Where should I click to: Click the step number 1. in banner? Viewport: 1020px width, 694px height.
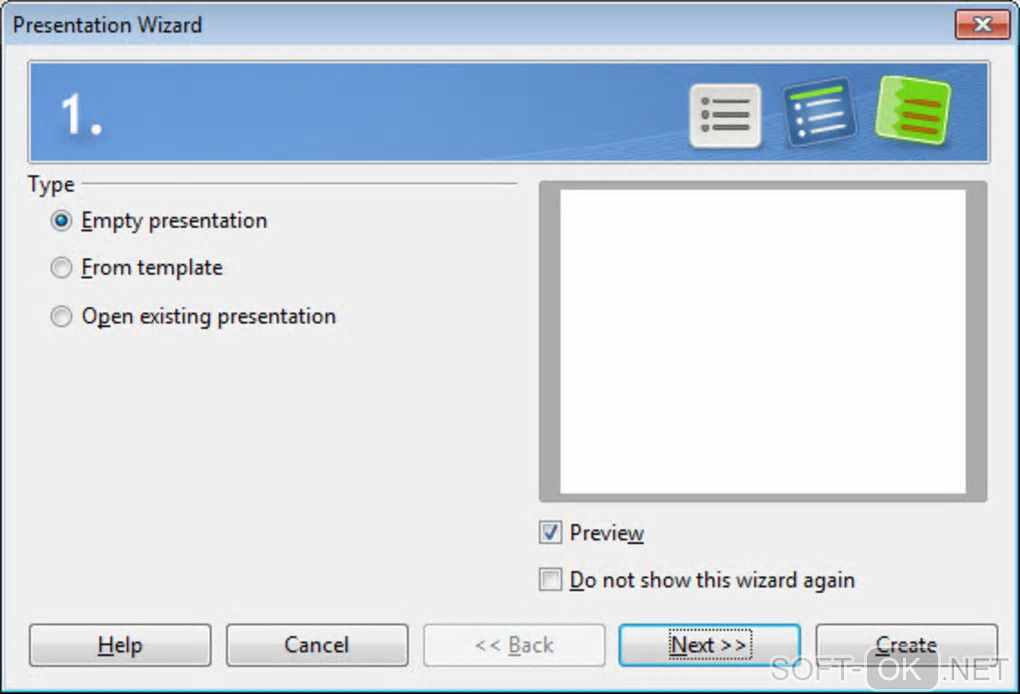click(81, 114)
